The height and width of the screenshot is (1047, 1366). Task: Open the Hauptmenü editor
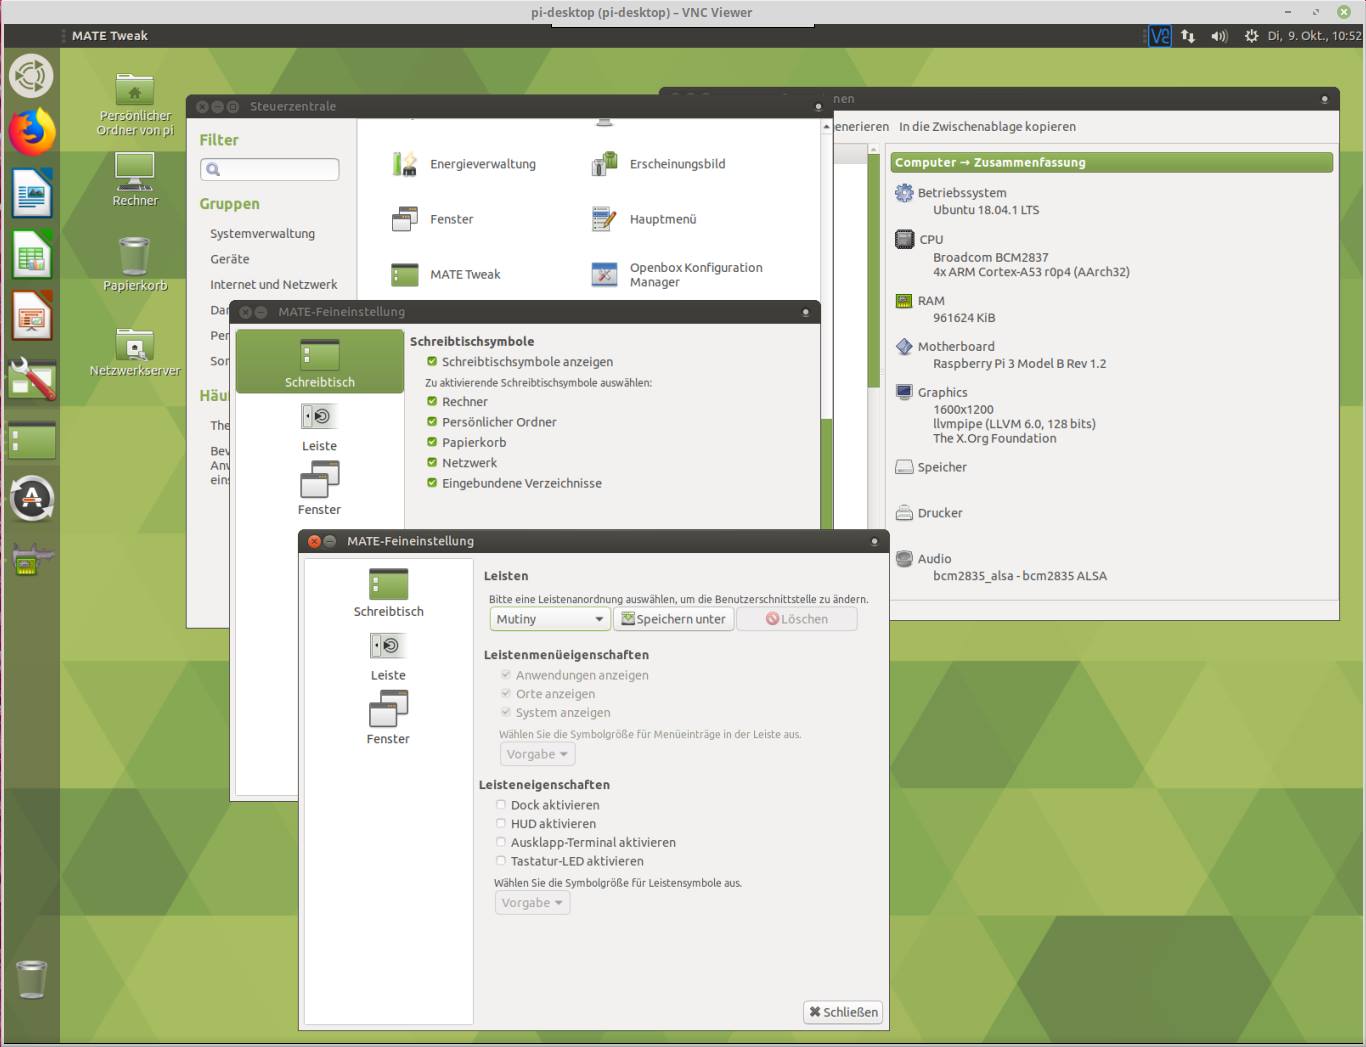tap(604, 219)
